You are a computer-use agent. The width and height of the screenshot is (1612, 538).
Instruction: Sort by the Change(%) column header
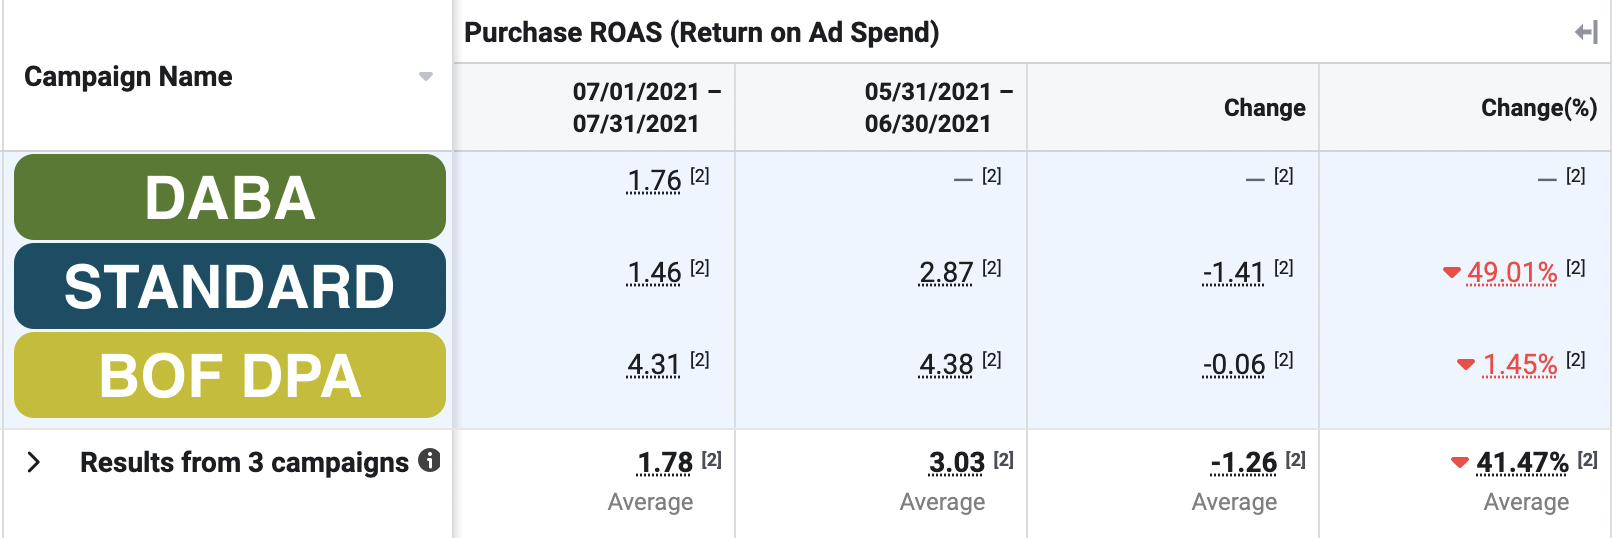tap(1538, 108)
